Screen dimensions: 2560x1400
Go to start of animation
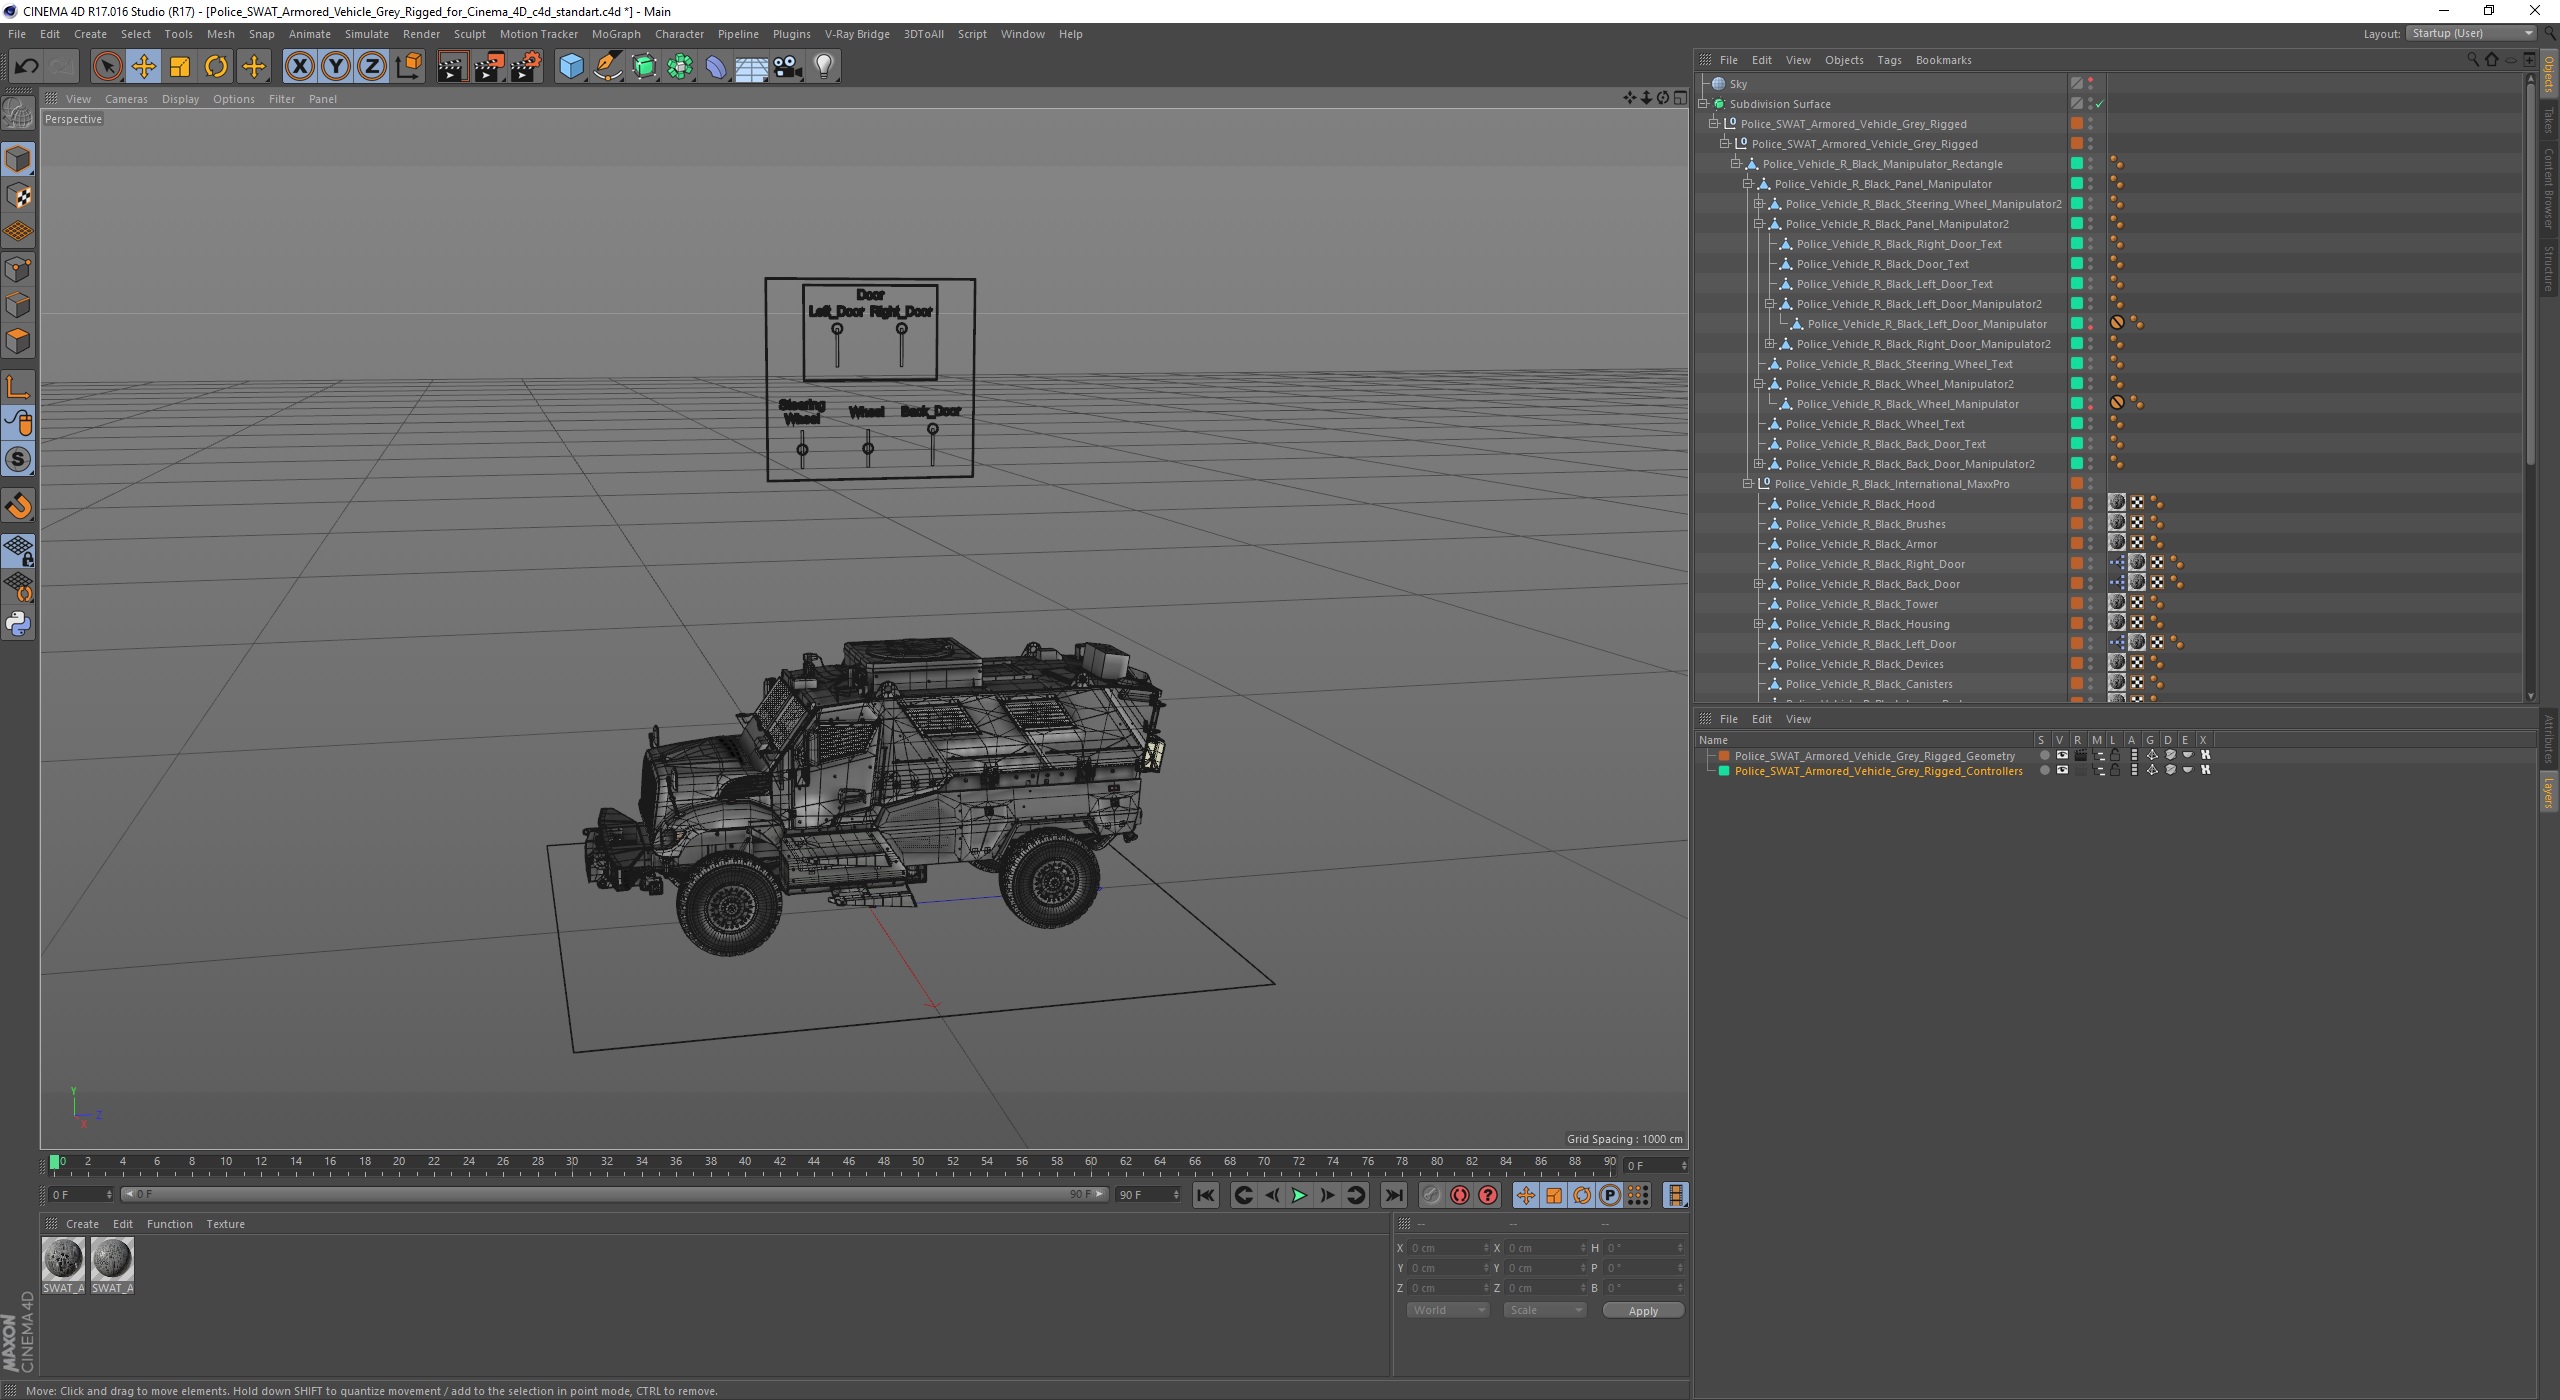pos(1206,1195)
